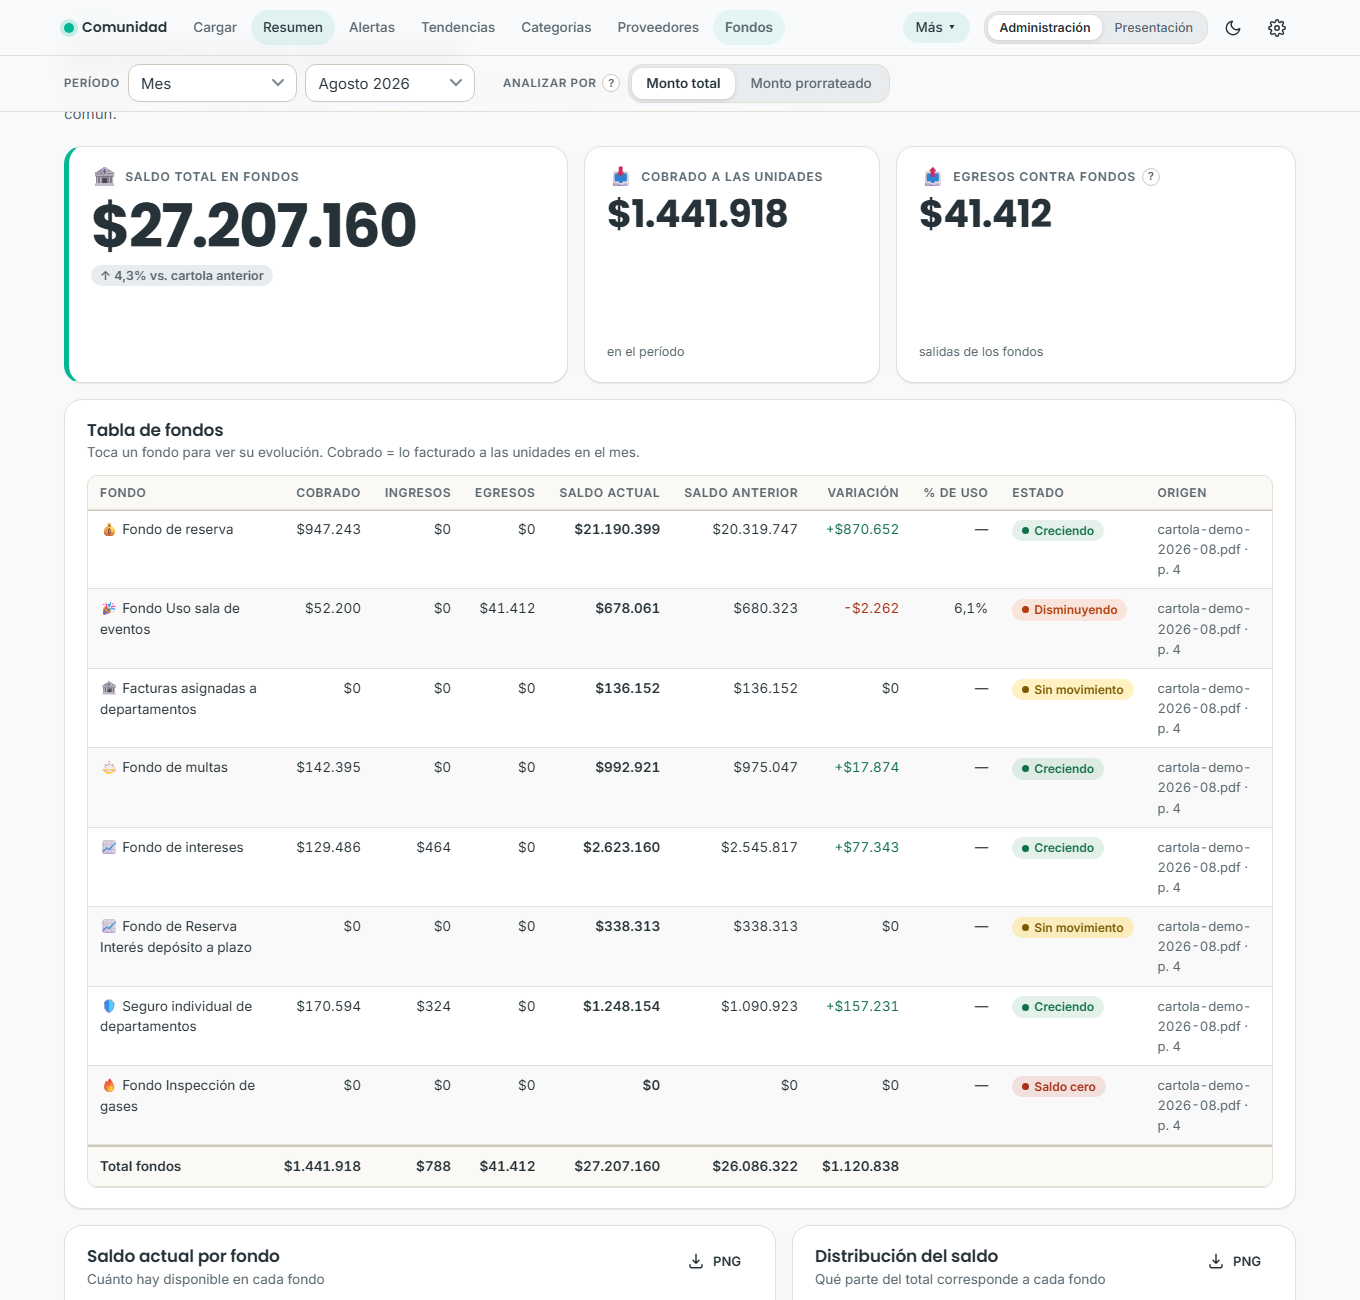Click the Fondo Inspección de gases flame icon

click(x=109, y=1086)
